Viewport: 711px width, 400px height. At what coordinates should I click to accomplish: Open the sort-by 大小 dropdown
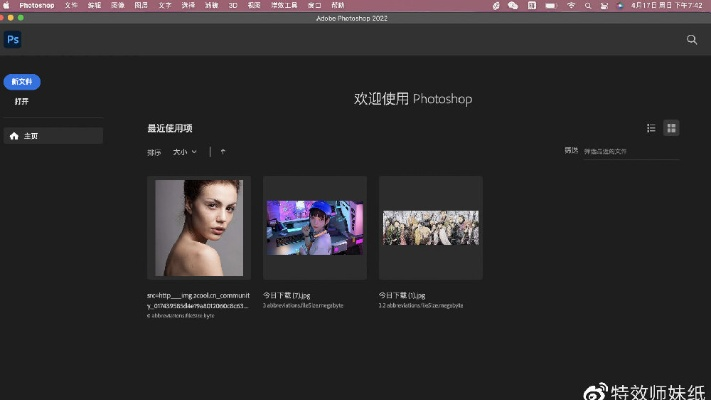(185, 152)
